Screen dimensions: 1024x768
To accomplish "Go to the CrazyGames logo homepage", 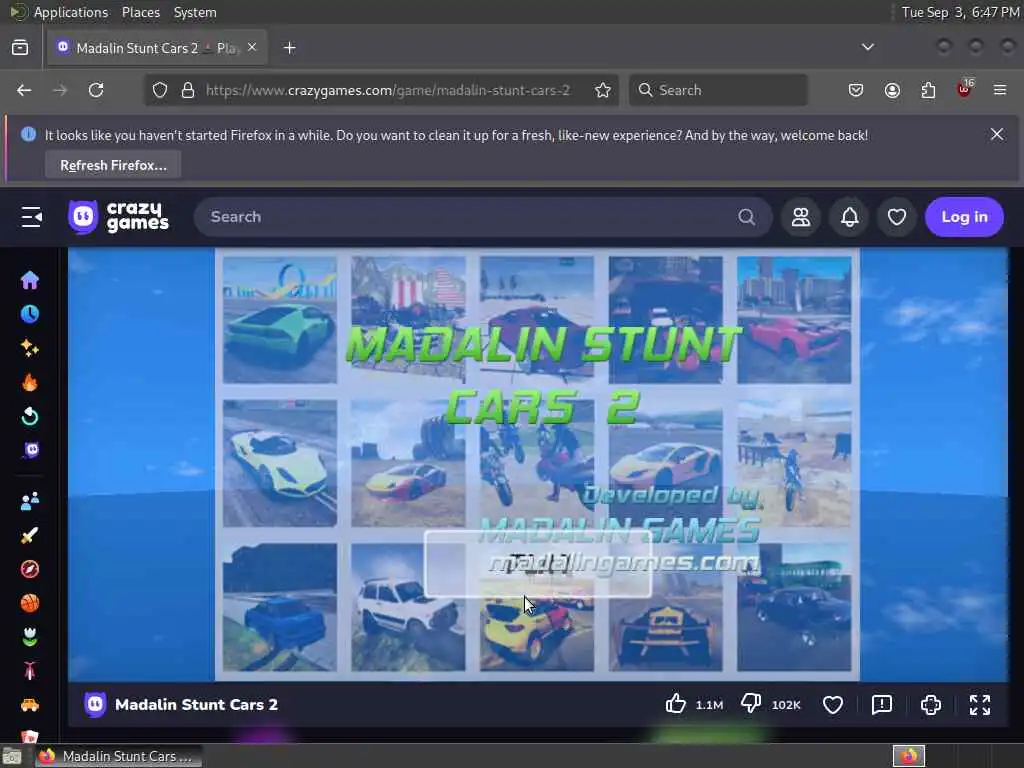I will coord(118,217).
